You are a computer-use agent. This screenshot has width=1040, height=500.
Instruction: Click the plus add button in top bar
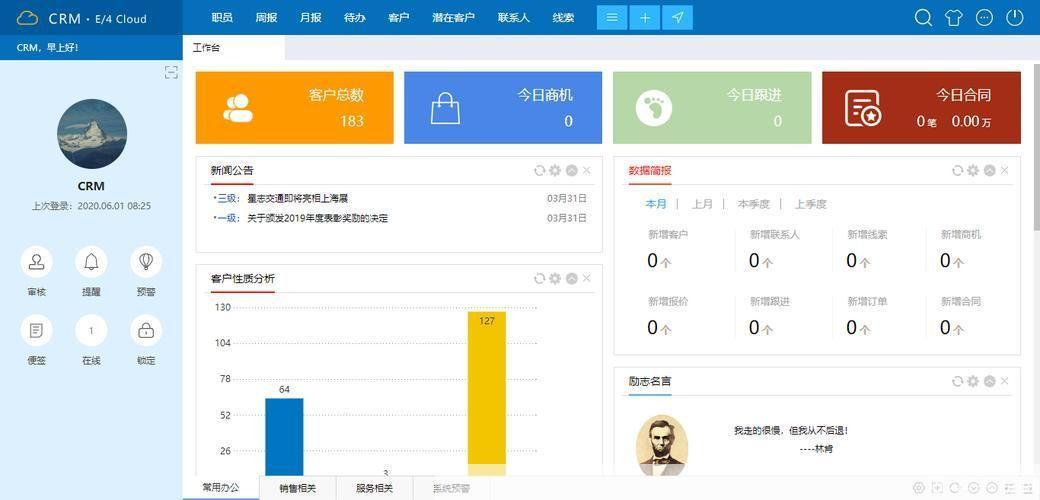click(x=645, y=18)
